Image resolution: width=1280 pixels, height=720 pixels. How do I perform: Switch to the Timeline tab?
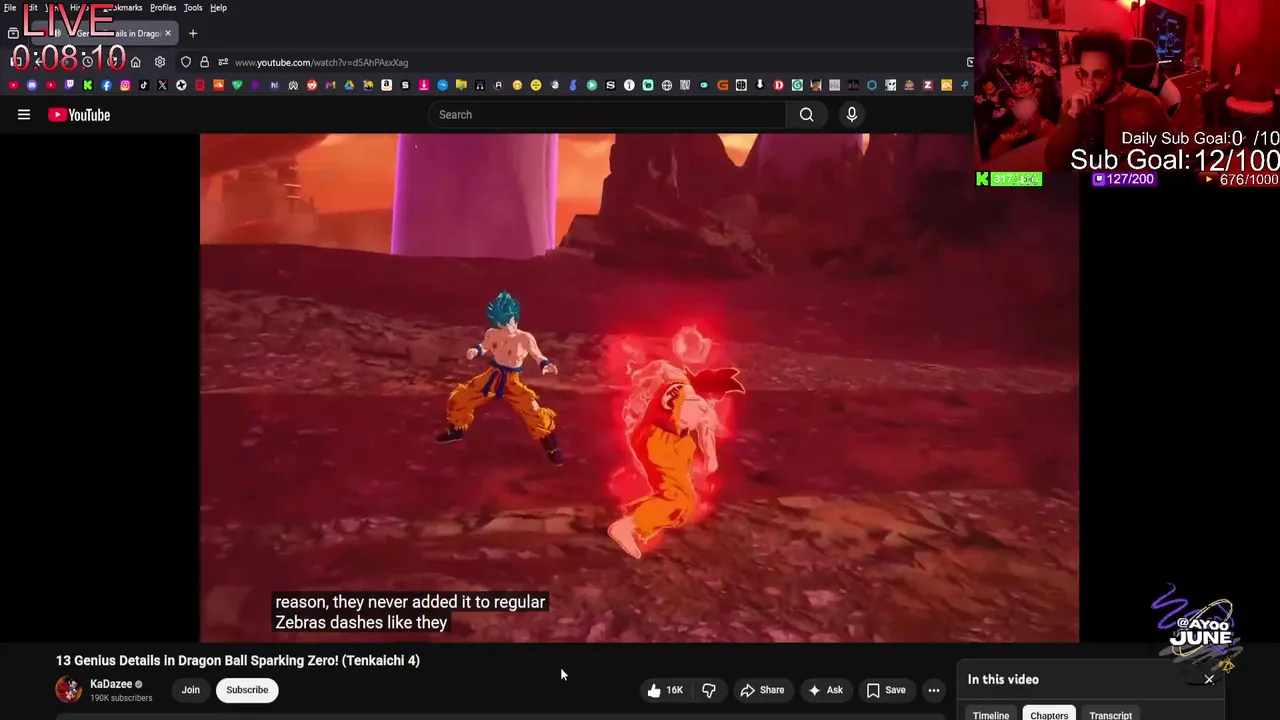(x=991, y=714)
